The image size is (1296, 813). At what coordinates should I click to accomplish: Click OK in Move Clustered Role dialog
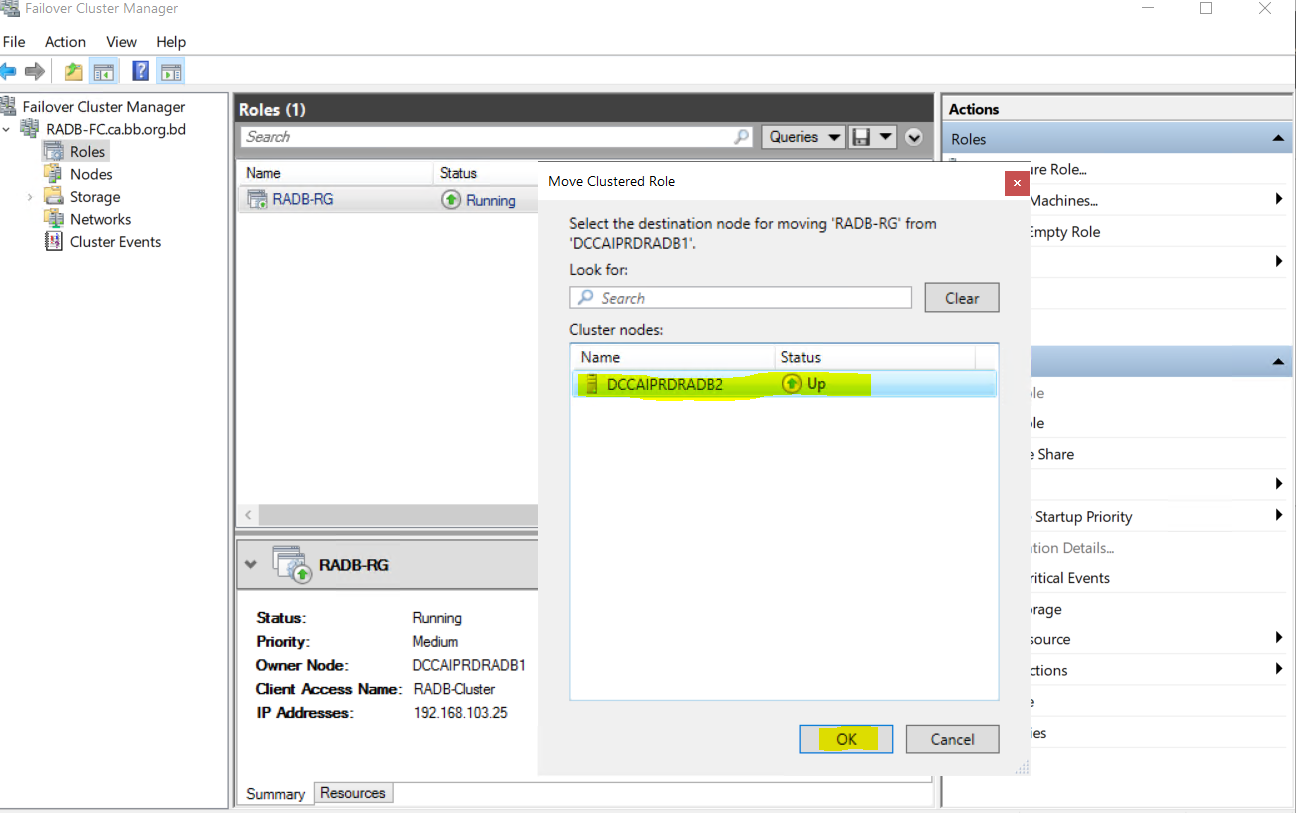tap(846, 739)
